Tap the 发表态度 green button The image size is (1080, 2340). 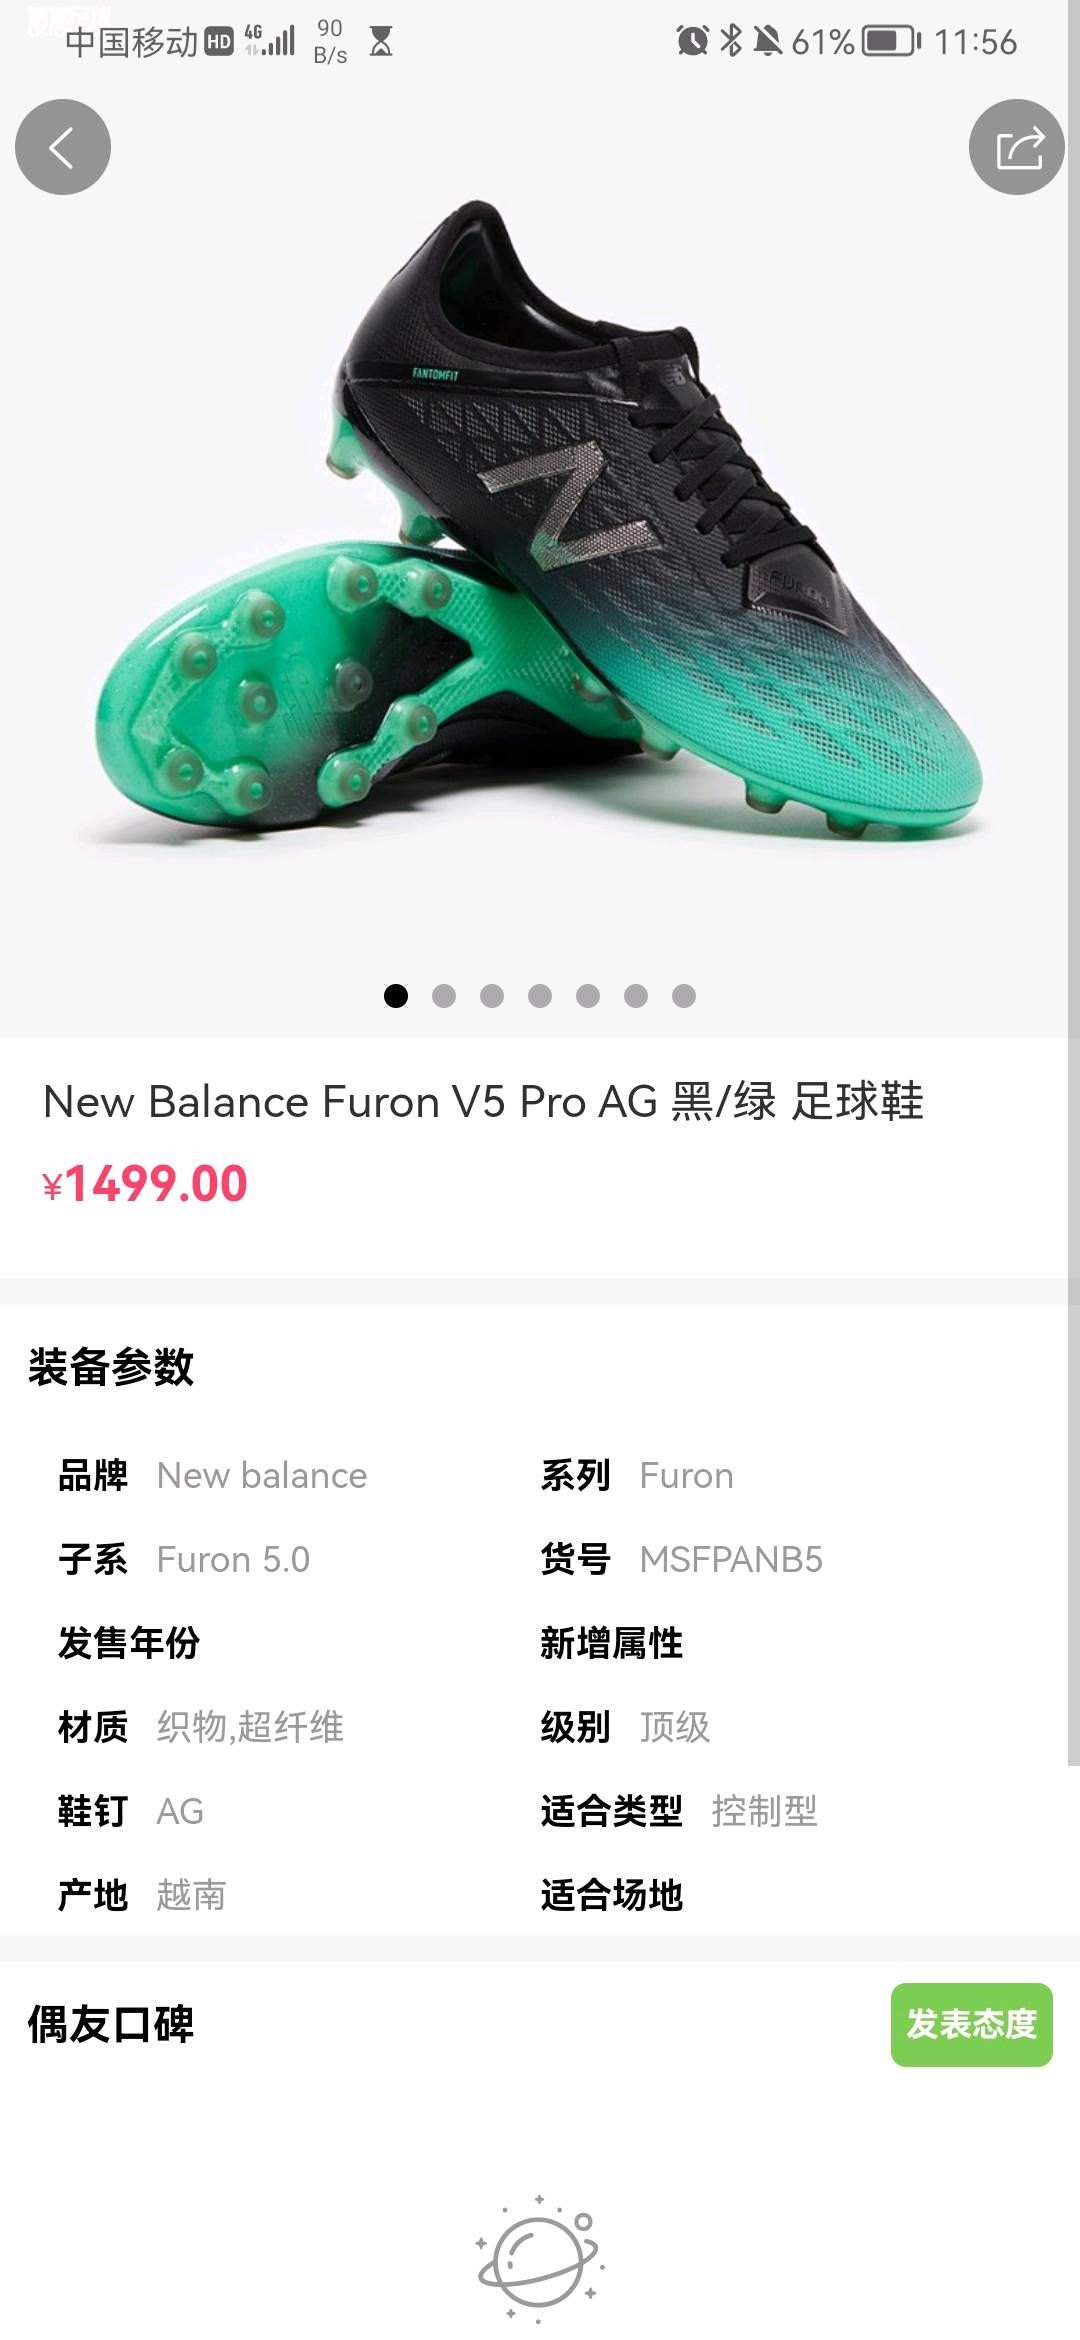(x=972, y=2024)
